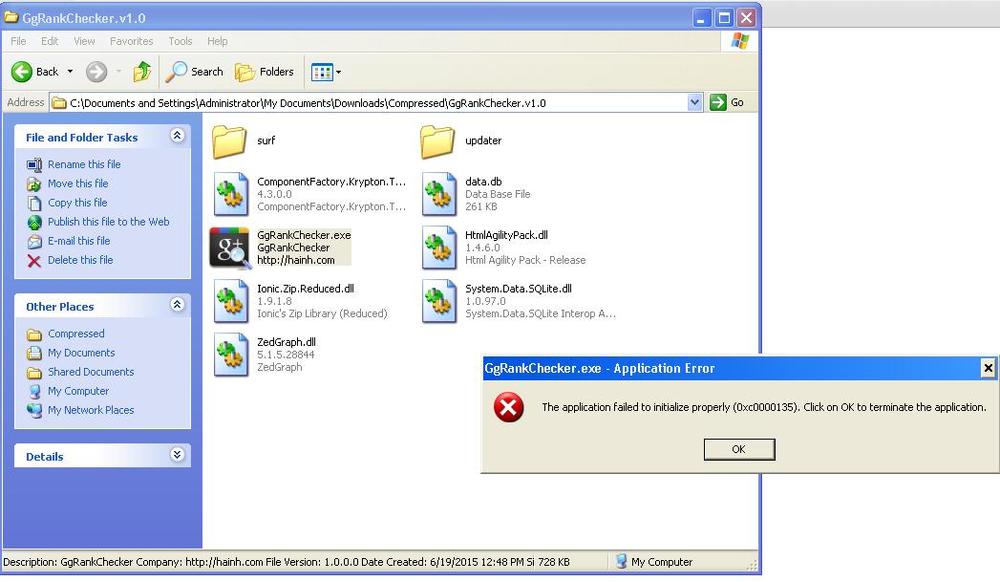The width and height of the screenshot is (1000, 582).
Task: Select the GgRankChecker.exe application icon
Action: (230, 248)
